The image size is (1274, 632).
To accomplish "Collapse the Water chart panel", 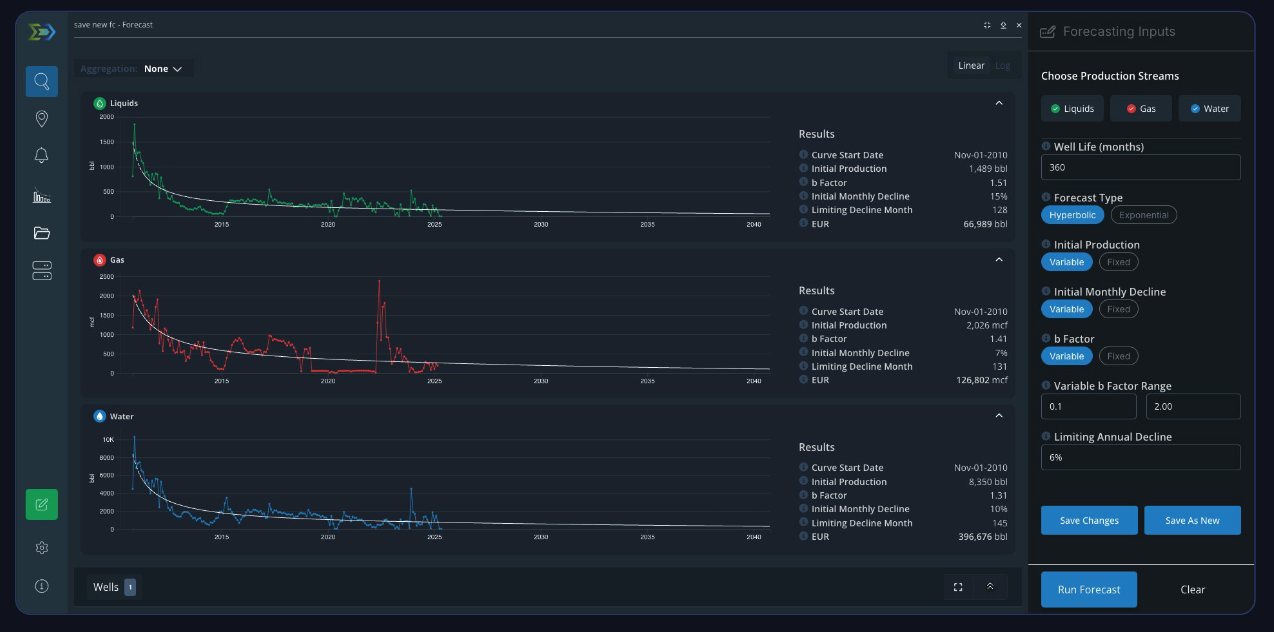I will [999, 416].
